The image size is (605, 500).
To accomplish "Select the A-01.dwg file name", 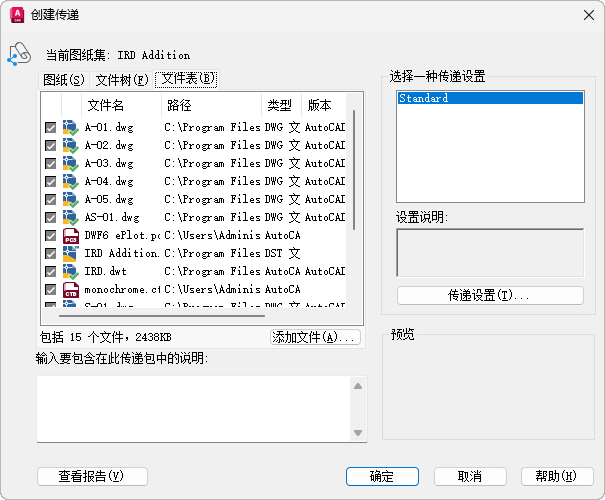I will pos(109,127).
